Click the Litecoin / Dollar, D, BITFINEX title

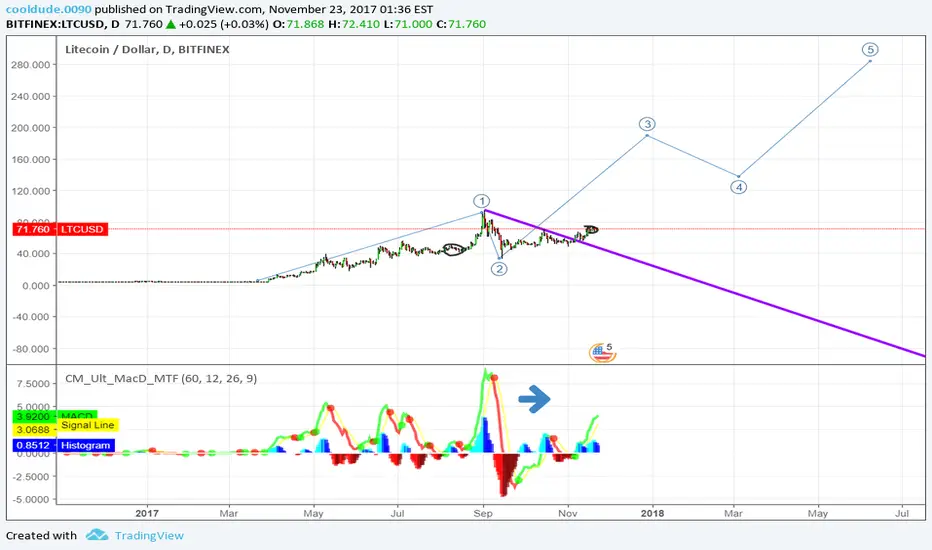(147, 49)
